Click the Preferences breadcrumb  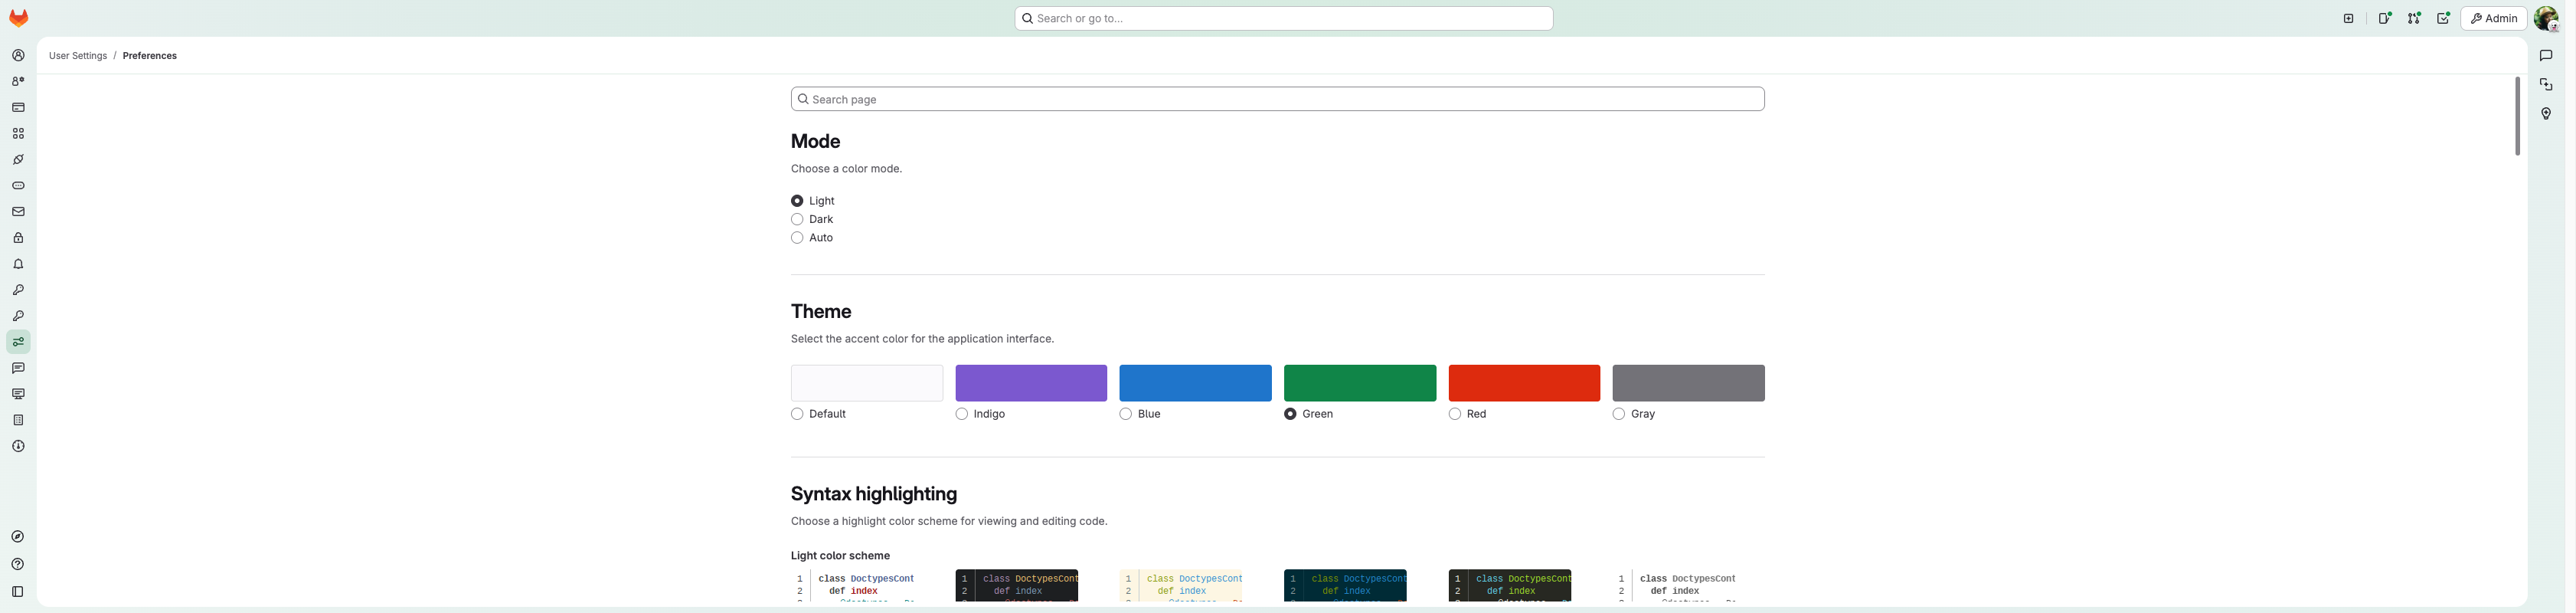[150, 56]
